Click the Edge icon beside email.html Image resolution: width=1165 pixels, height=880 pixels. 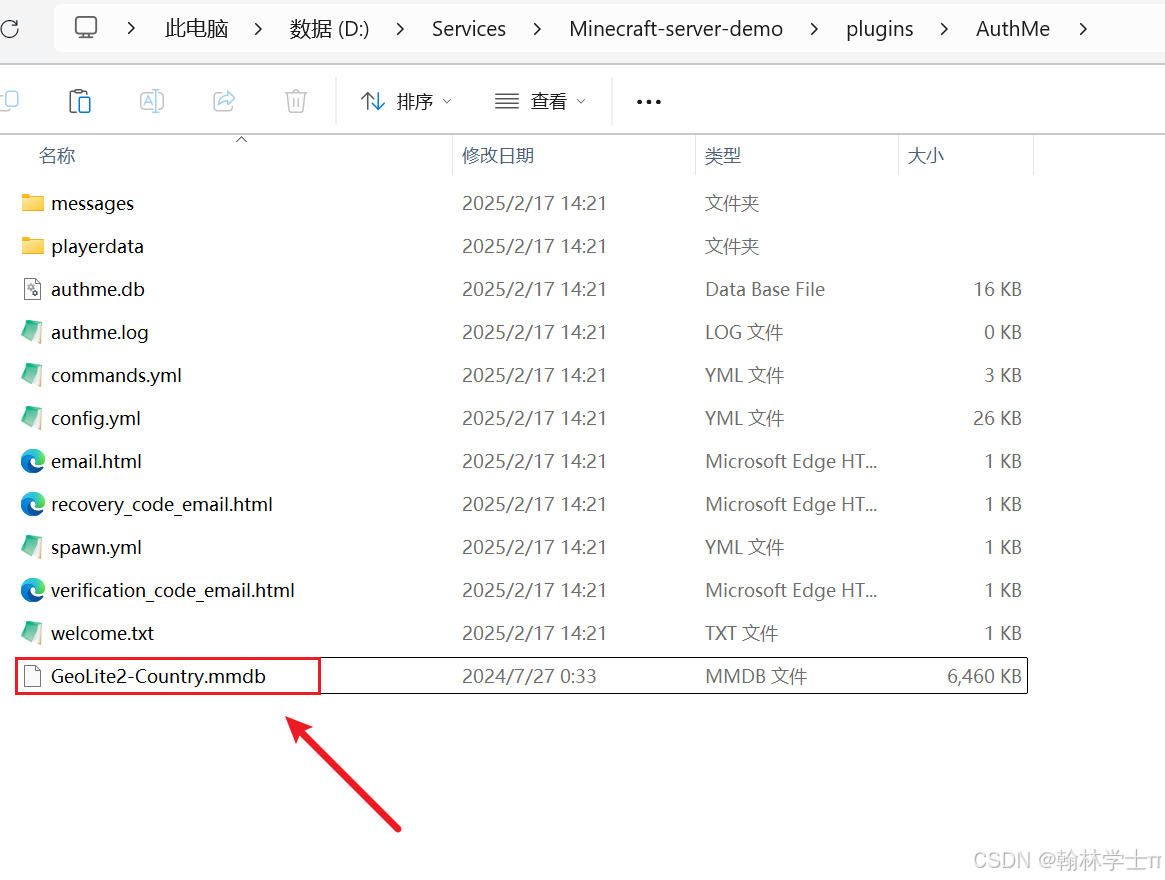[33, 462]
